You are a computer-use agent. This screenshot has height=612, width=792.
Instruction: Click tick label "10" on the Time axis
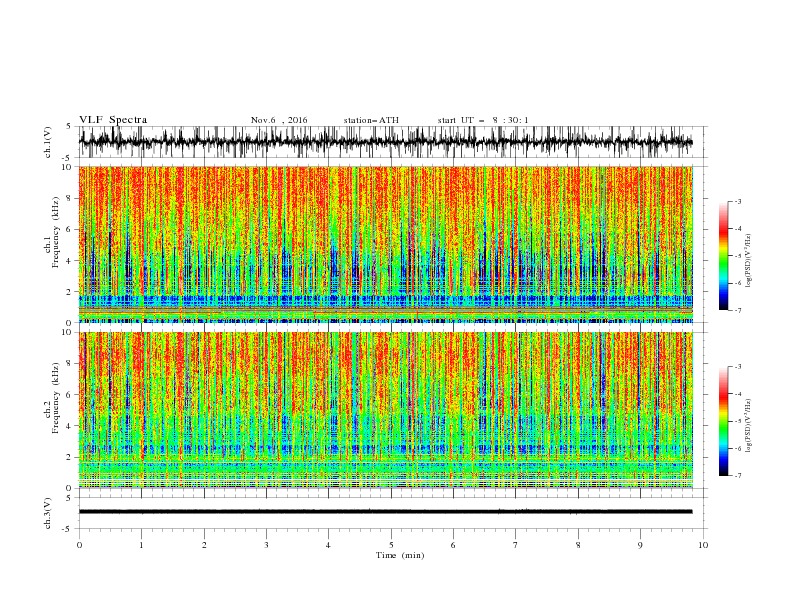pyautogui.click(x=703, y=545)
